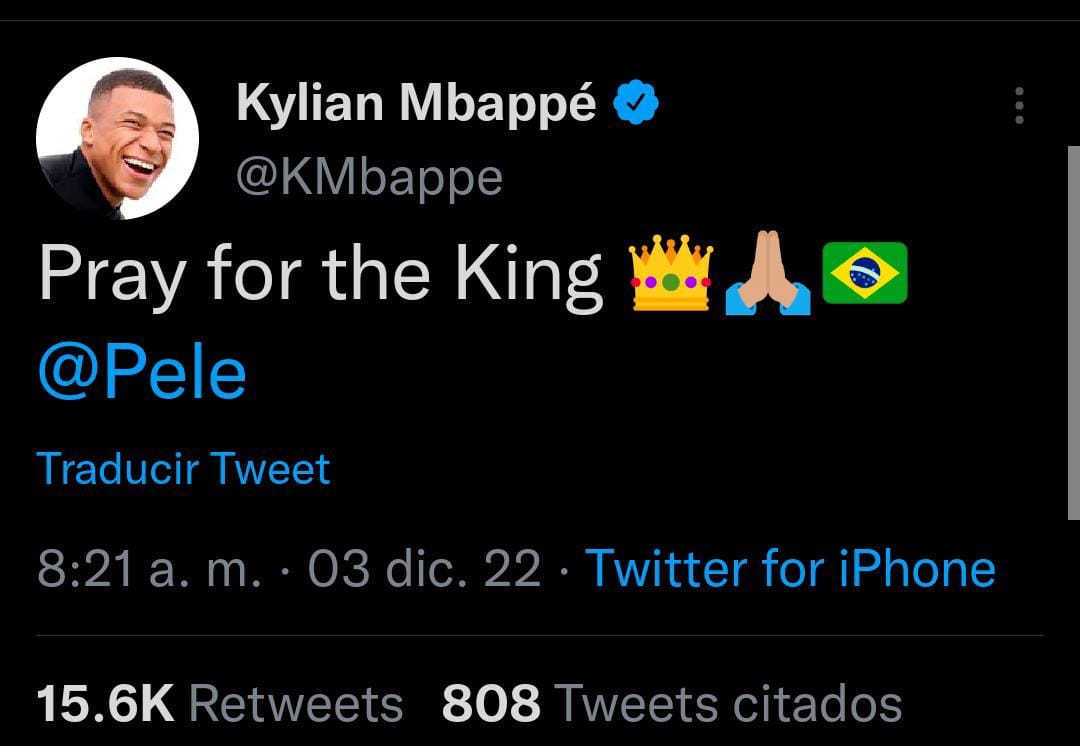
Task: Click the 15.6K retweet count number
Action: [x=106, y=703]
